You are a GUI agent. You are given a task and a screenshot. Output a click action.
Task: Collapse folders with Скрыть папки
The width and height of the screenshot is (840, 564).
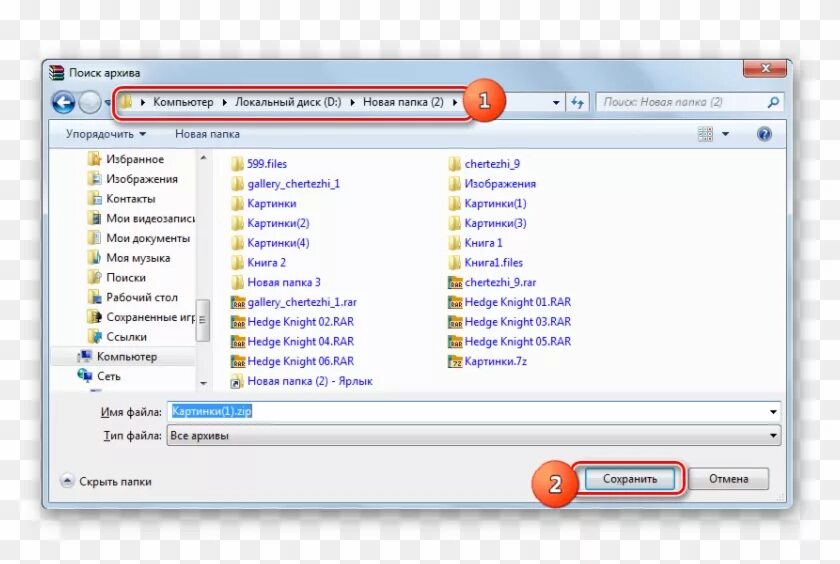click(x=106, y=482)
